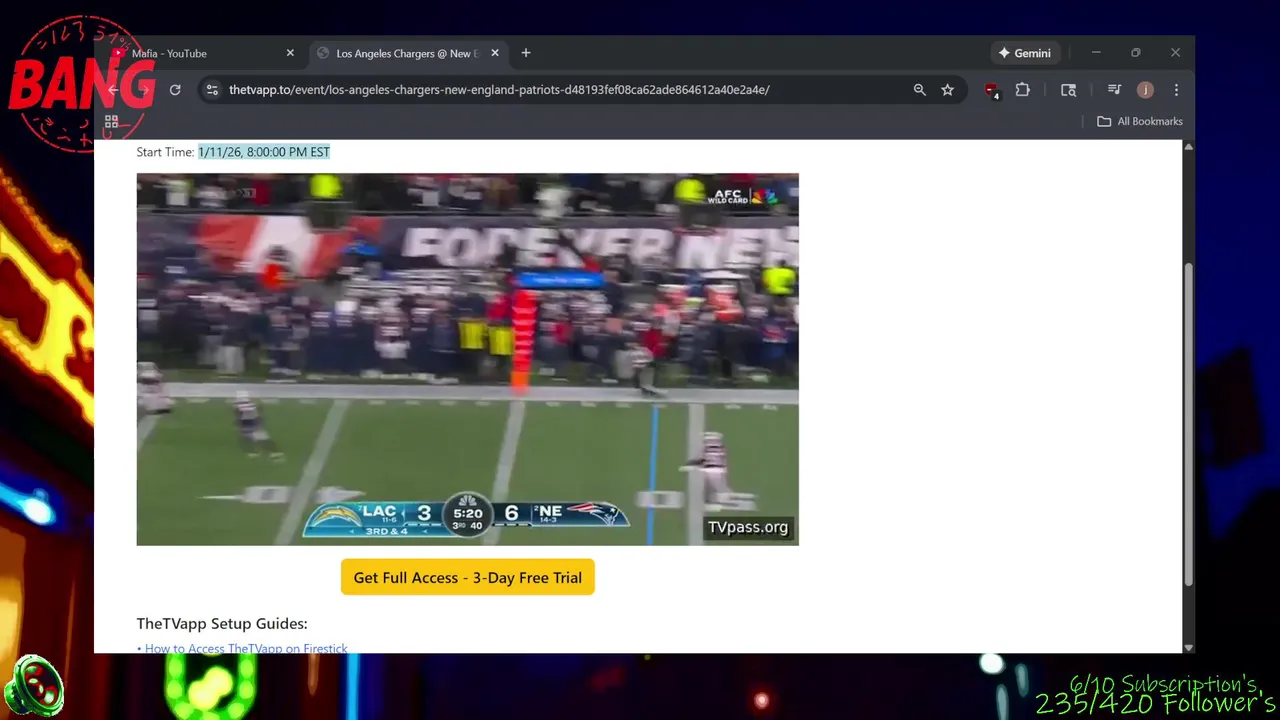This screenshot has height=720, width=1280.
Task: Click the live football stream video
Action: click(x=467, y=359)
